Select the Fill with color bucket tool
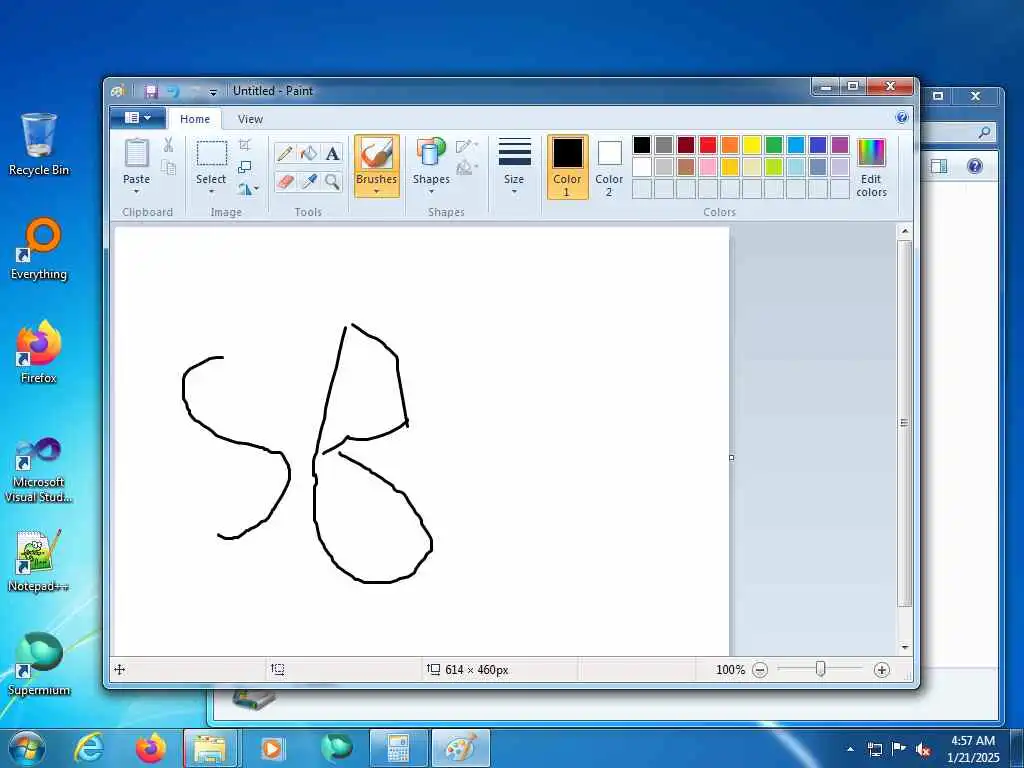This screenshot has width=1024, height=768. tap(308, 154)
